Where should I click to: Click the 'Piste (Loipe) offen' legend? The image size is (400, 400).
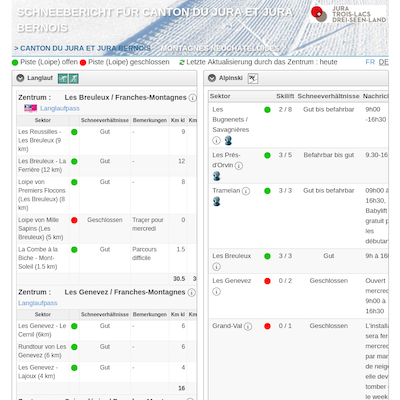45,62
